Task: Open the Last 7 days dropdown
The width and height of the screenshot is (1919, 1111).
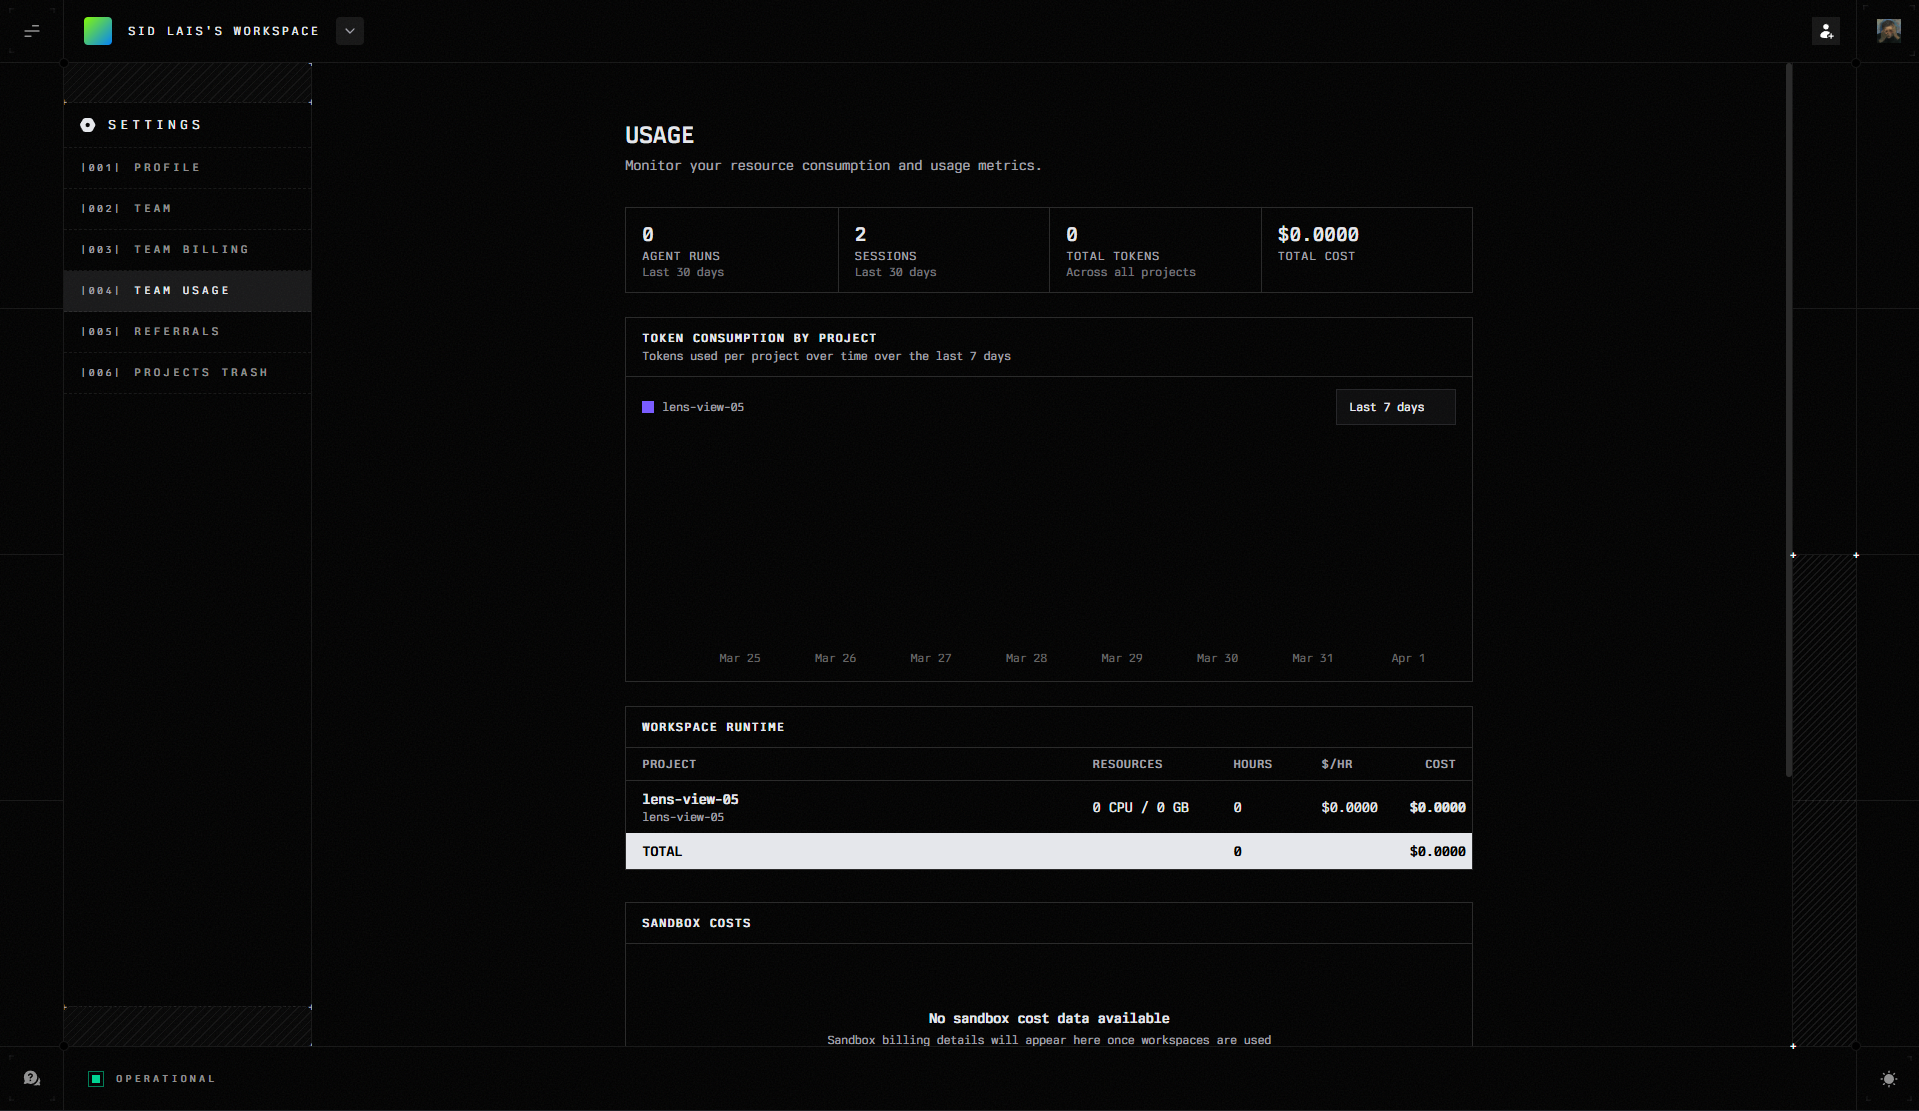Action: [x=1395, y=407]
